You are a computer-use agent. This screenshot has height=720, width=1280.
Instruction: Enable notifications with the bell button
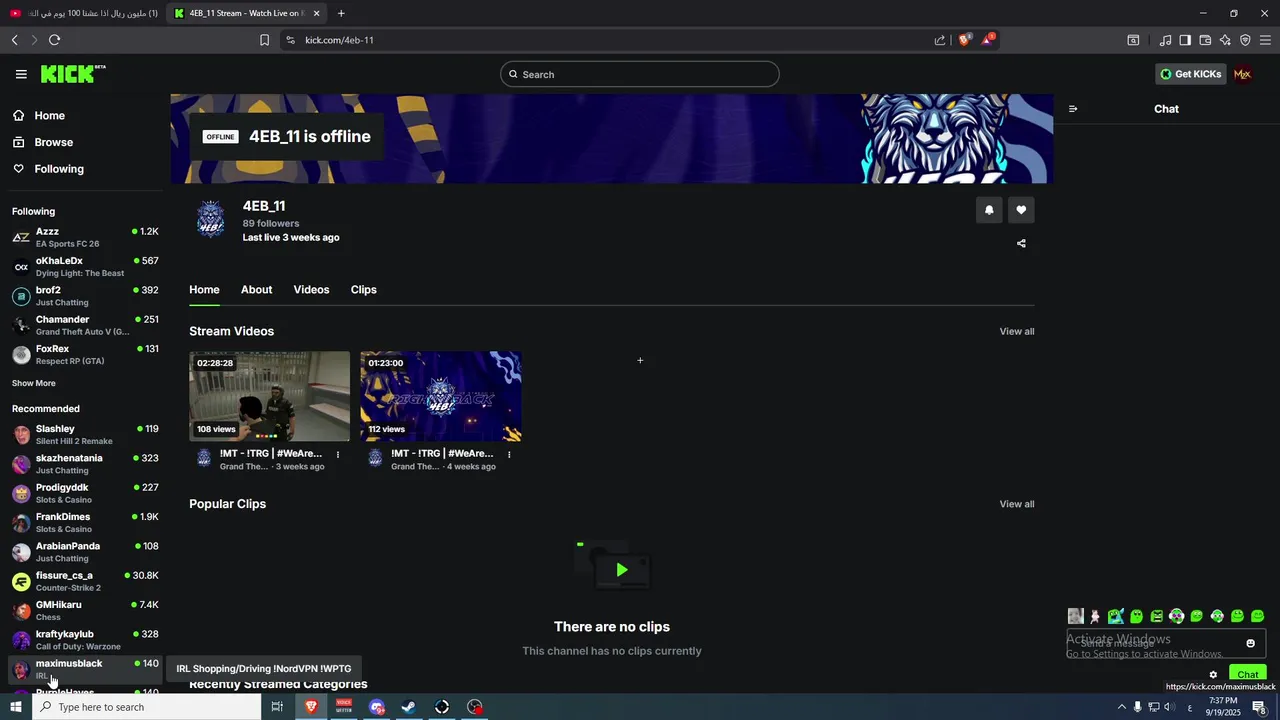[x=989, y=210]
